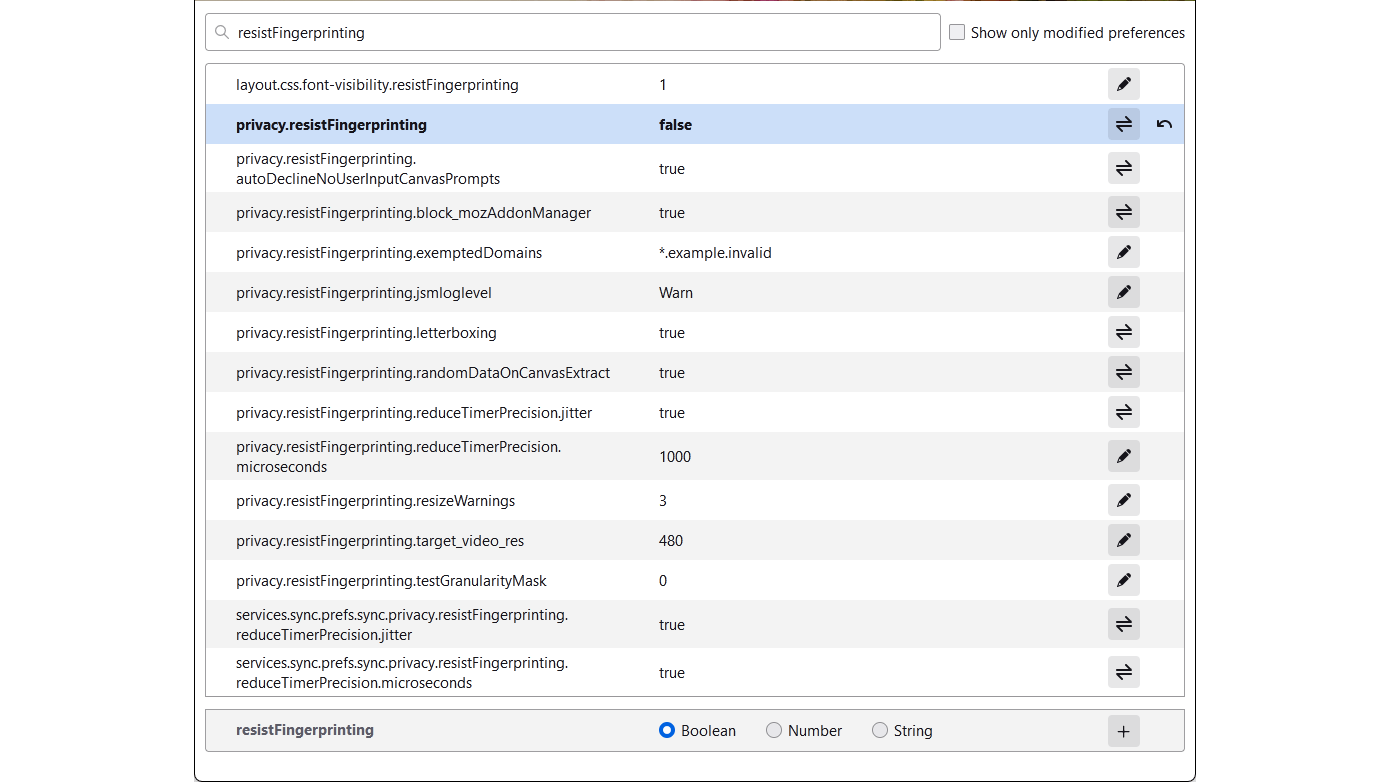Image resolution: width=1390 pixels, height=782 pixels.
Task: Toggle the block_mozAddonManager preference
Action: pos(1123,212)
